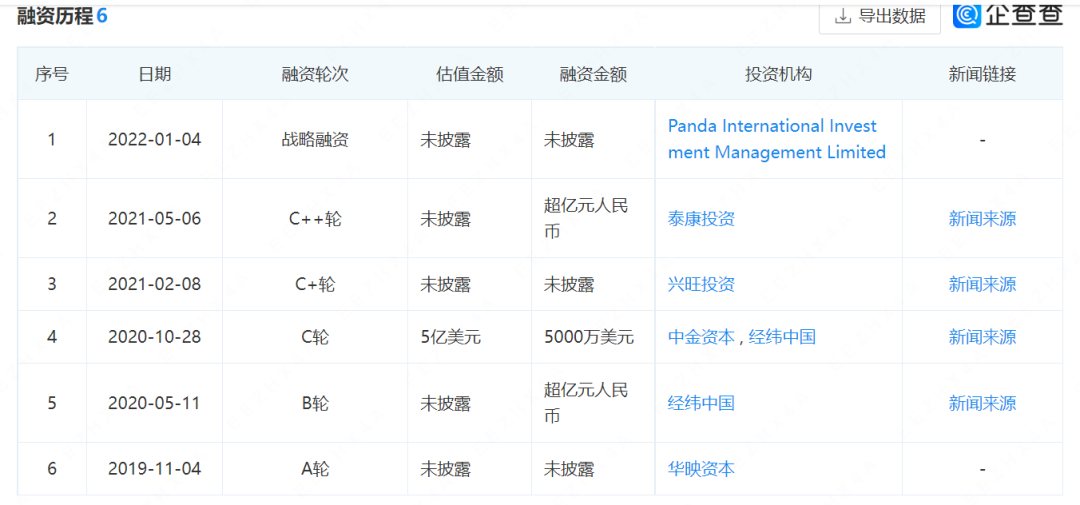The image size is (1080, 505).
Task: Click the 融资轮次 column header
Action: (x=315, y=74)
